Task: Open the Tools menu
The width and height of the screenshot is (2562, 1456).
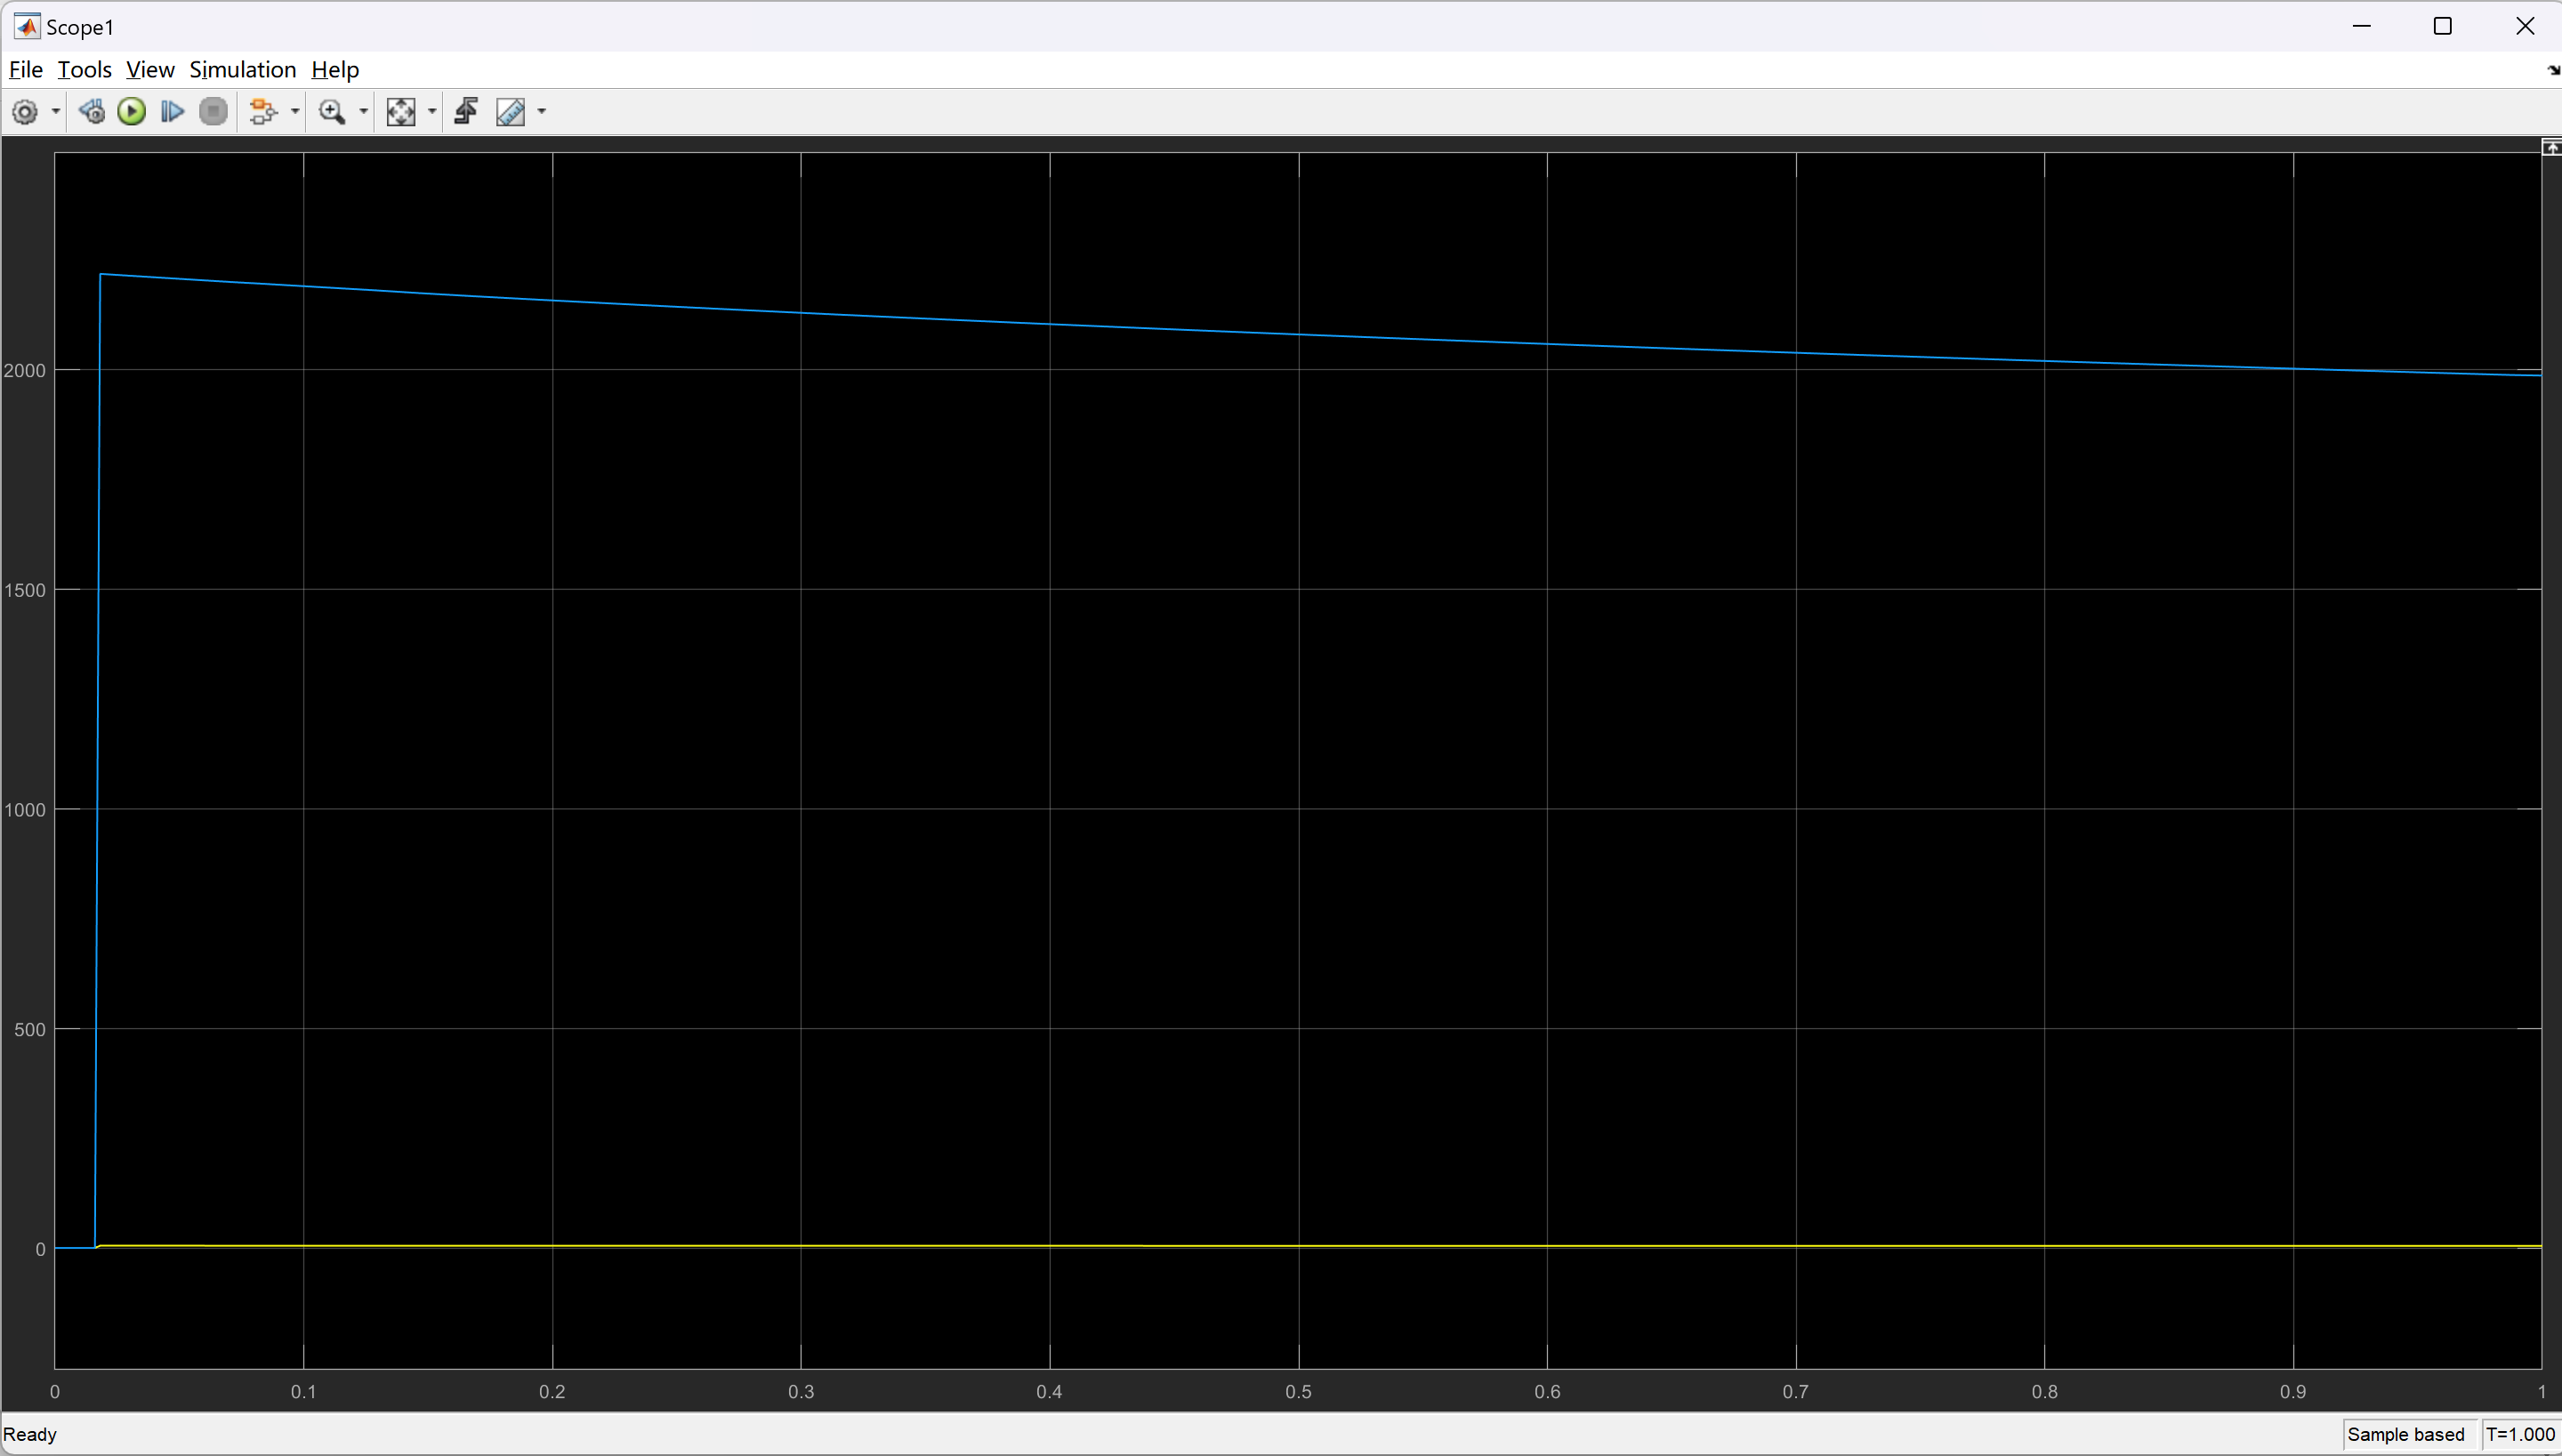Action: 84,70
